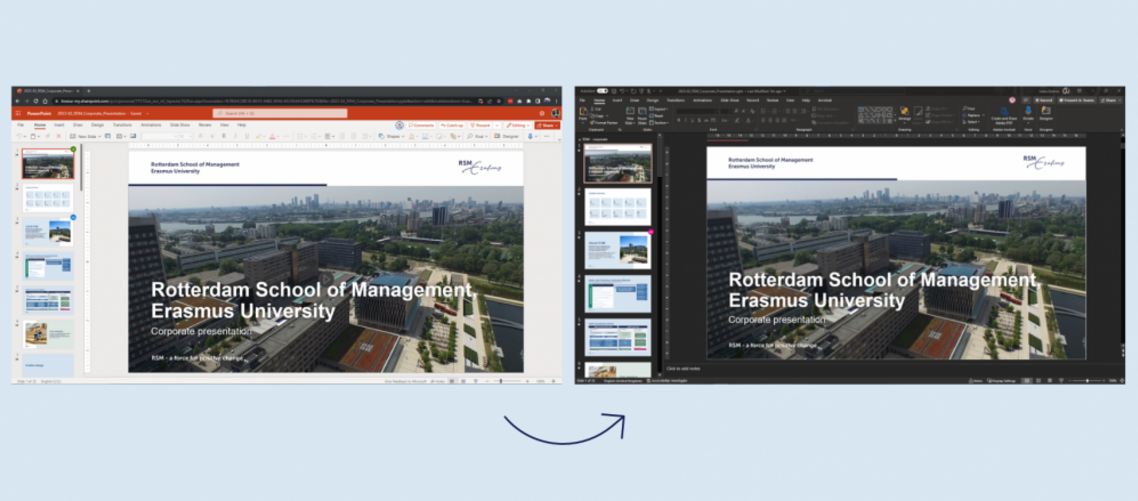Click the browser home icon
1138x501 pixels.
pos(45,101)
